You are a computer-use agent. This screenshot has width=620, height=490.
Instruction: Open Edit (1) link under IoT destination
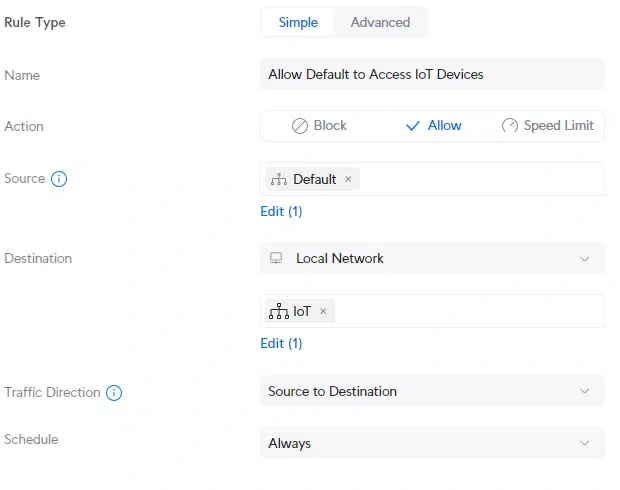(x=281, y=343)
